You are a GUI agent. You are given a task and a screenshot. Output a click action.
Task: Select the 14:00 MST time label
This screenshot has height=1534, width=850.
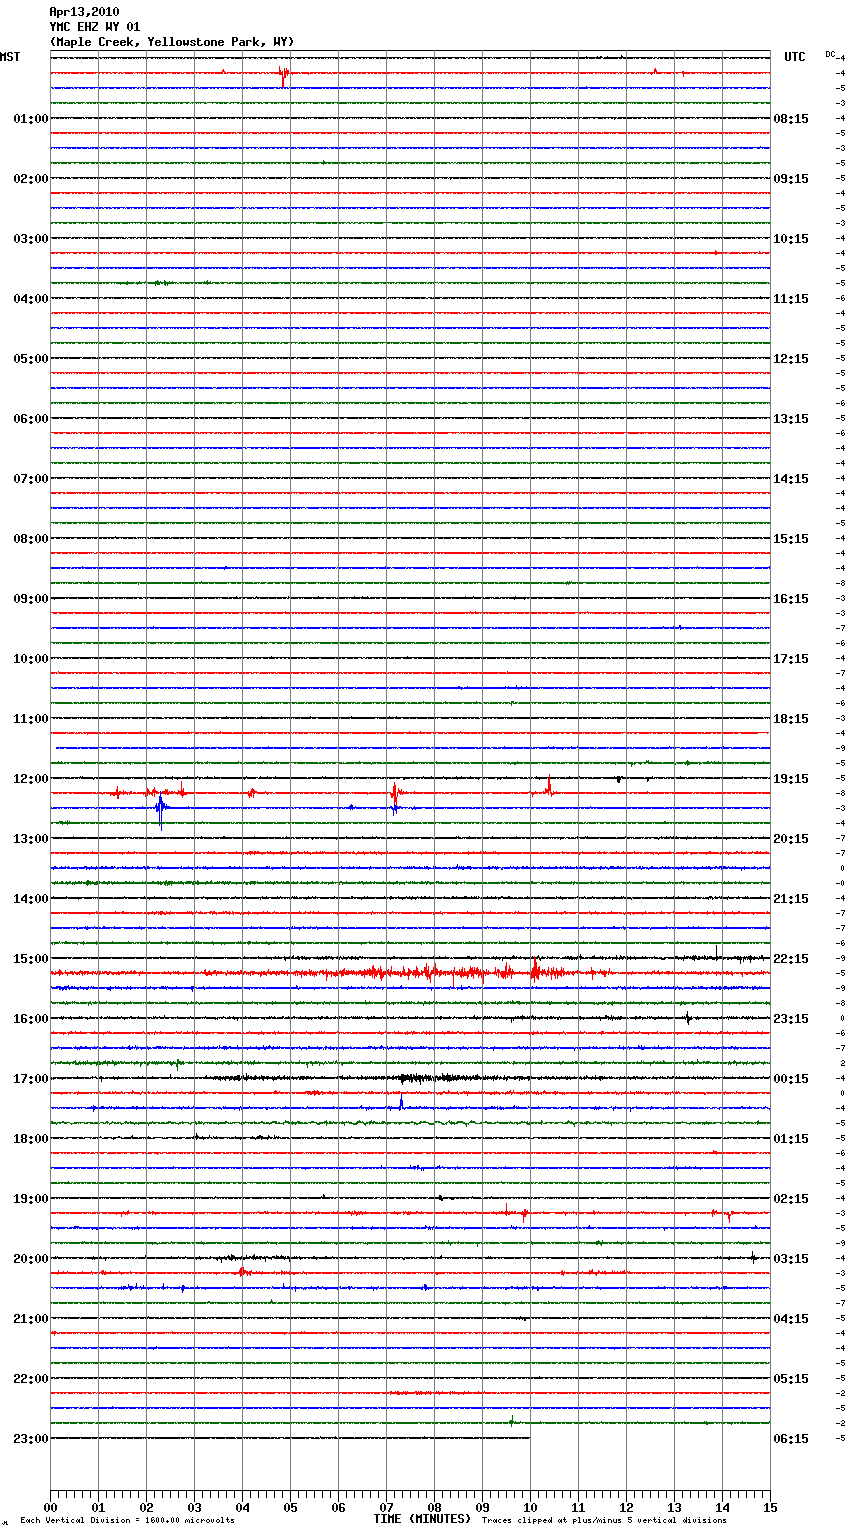(x=31, y=899)
